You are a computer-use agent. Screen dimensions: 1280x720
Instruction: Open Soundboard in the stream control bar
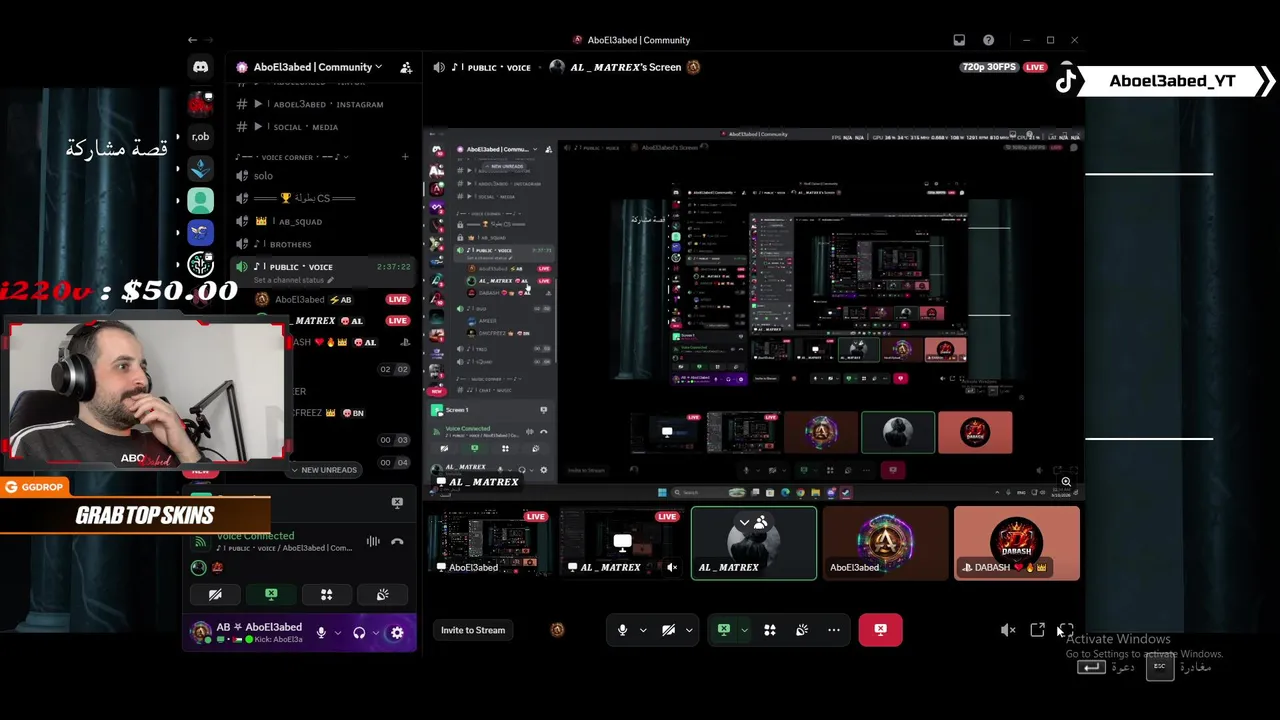802,630
